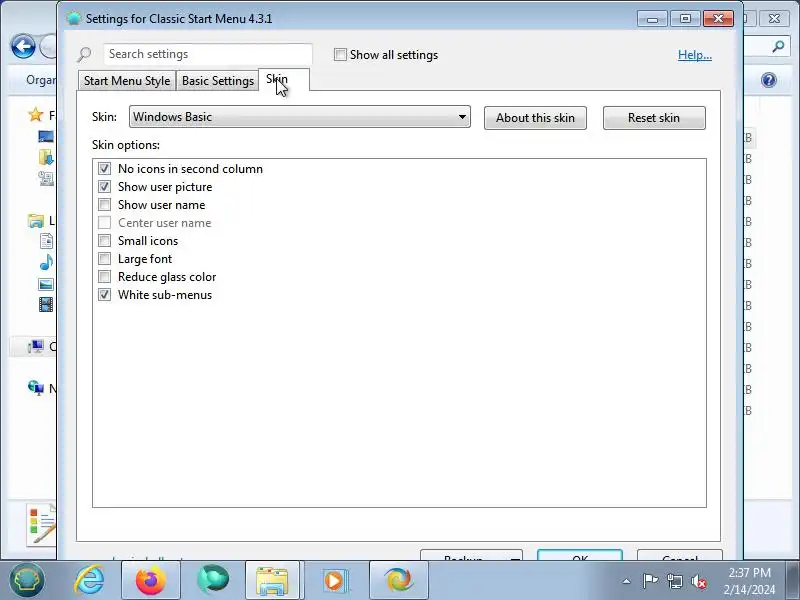
Task: Click the Back arrow in the Explorer window
Action: [x=23, y=47]
